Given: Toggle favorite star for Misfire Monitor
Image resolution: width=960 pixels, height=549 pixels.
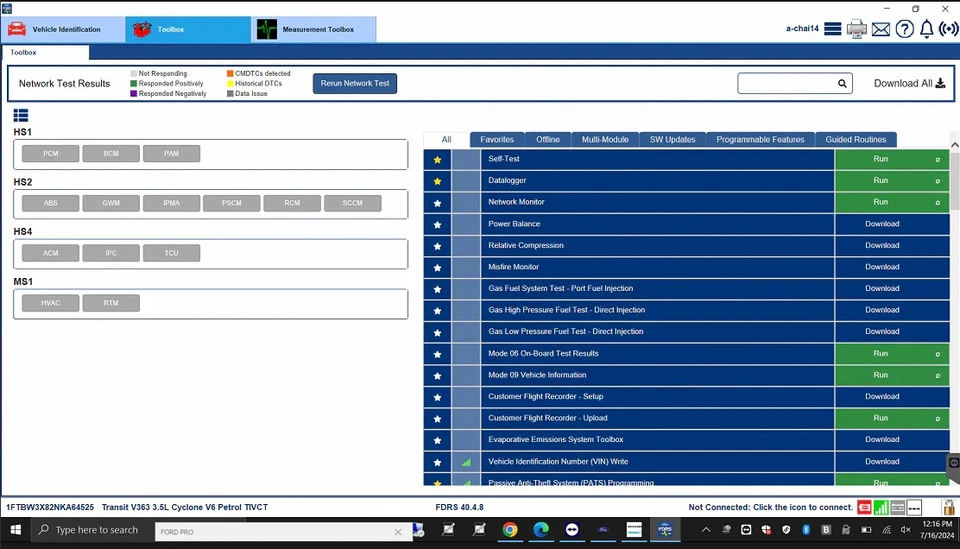Looking at the screenshot, I should 437,267.
